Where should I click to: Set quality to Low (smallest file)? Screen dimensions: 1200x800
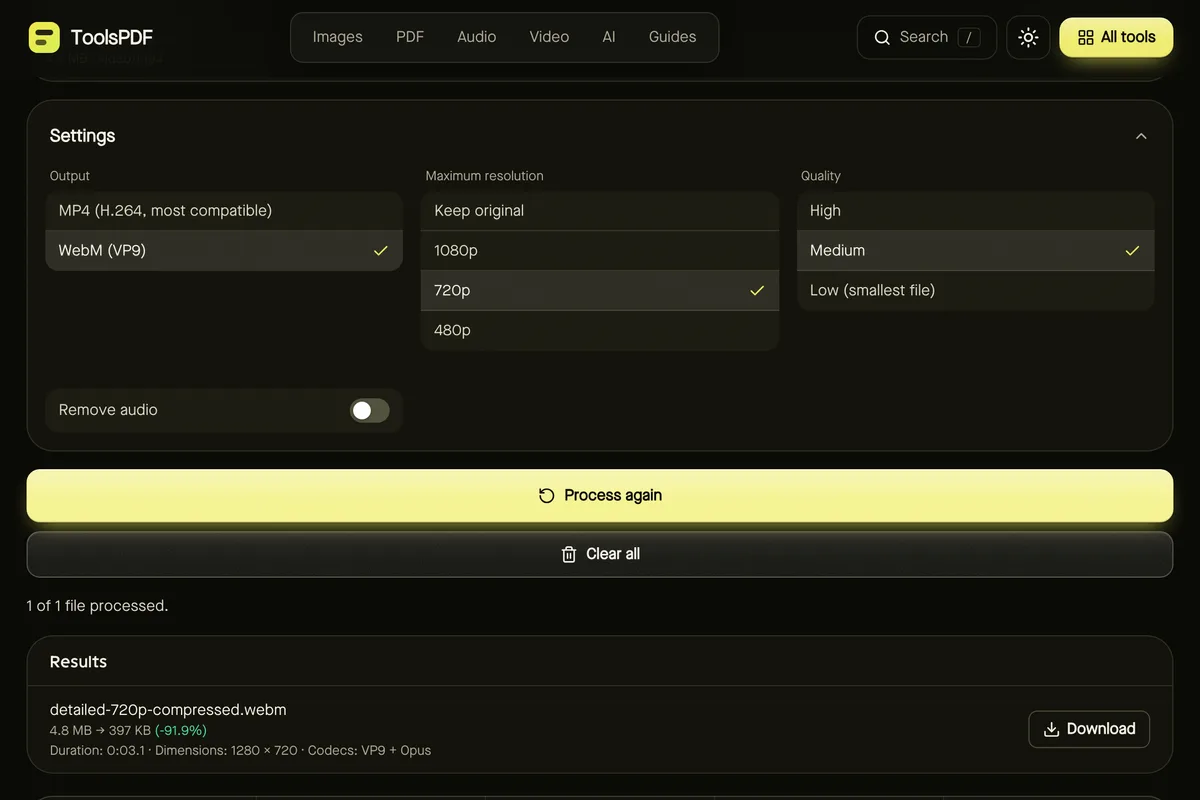tap(976, 291)
